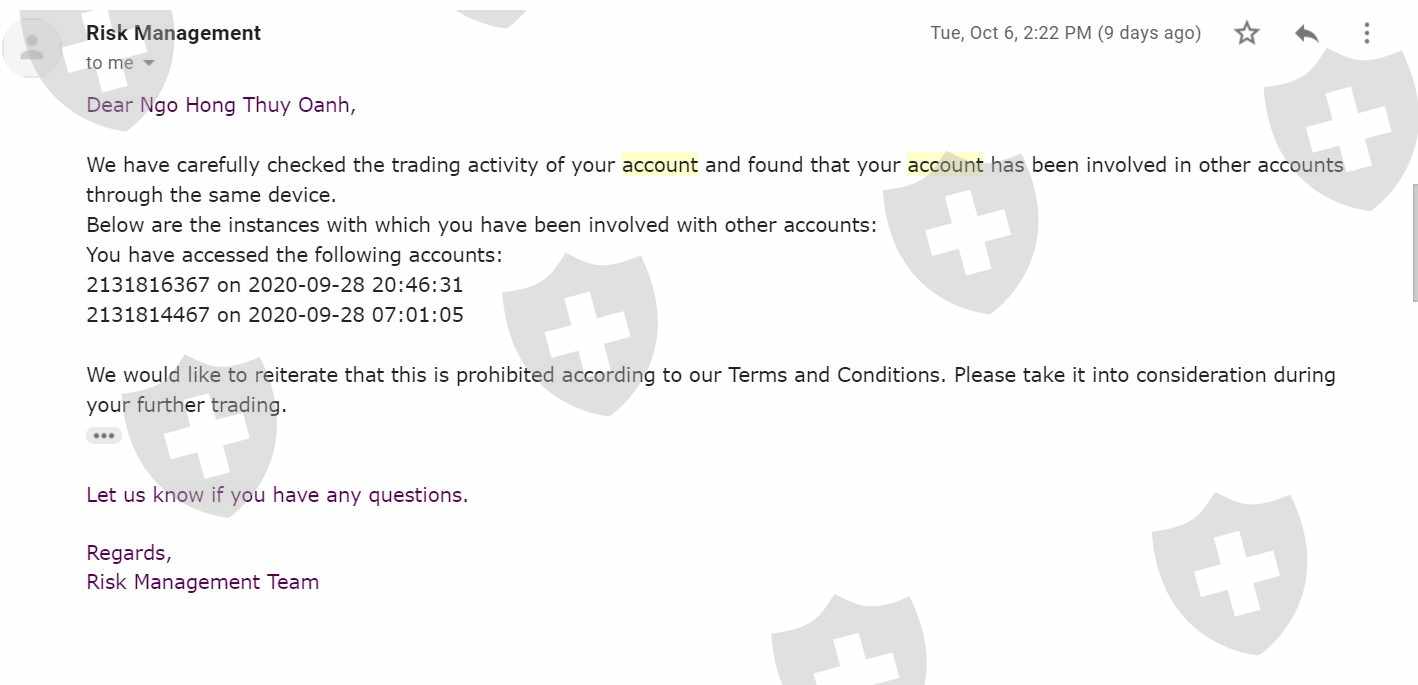The image size is (1418, 685).
Task: Click the "Risk Management Team" signature
Action: click(203, 582)
